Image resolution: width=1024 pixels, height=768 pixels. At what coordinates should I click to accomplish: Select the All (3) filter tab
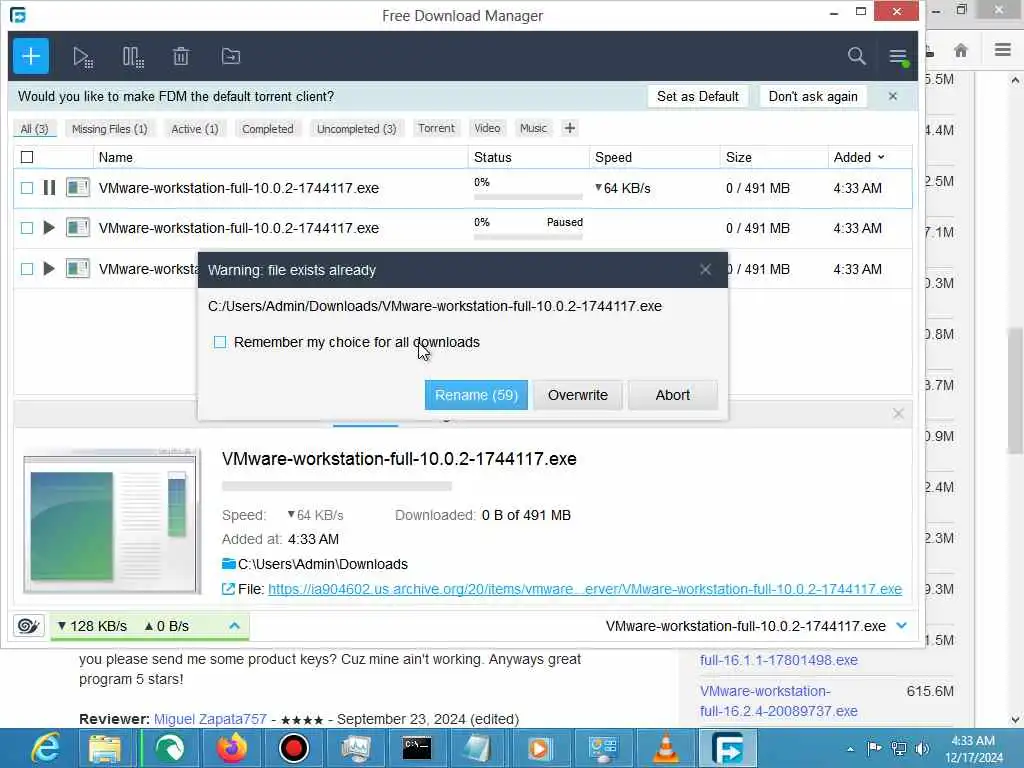click(35, 129)
